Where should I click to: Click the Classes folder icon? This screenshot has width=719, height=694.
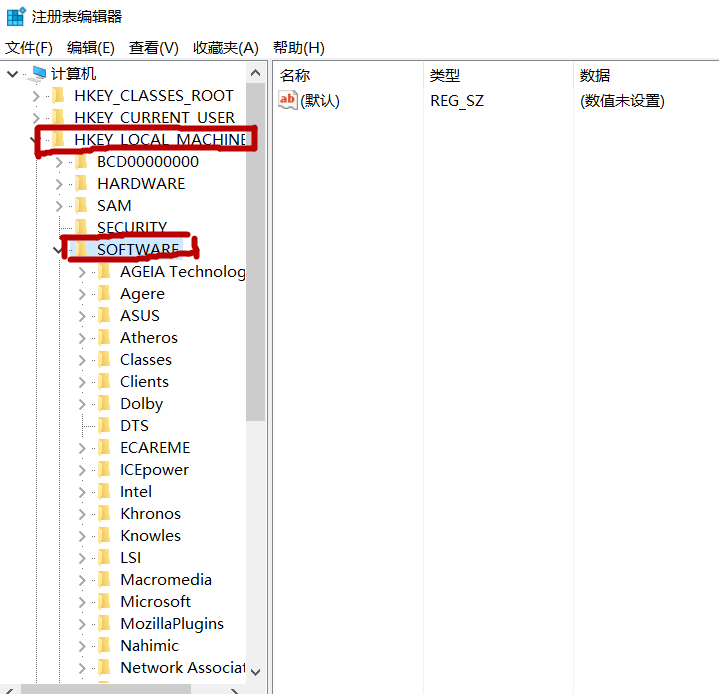(105, 360)
